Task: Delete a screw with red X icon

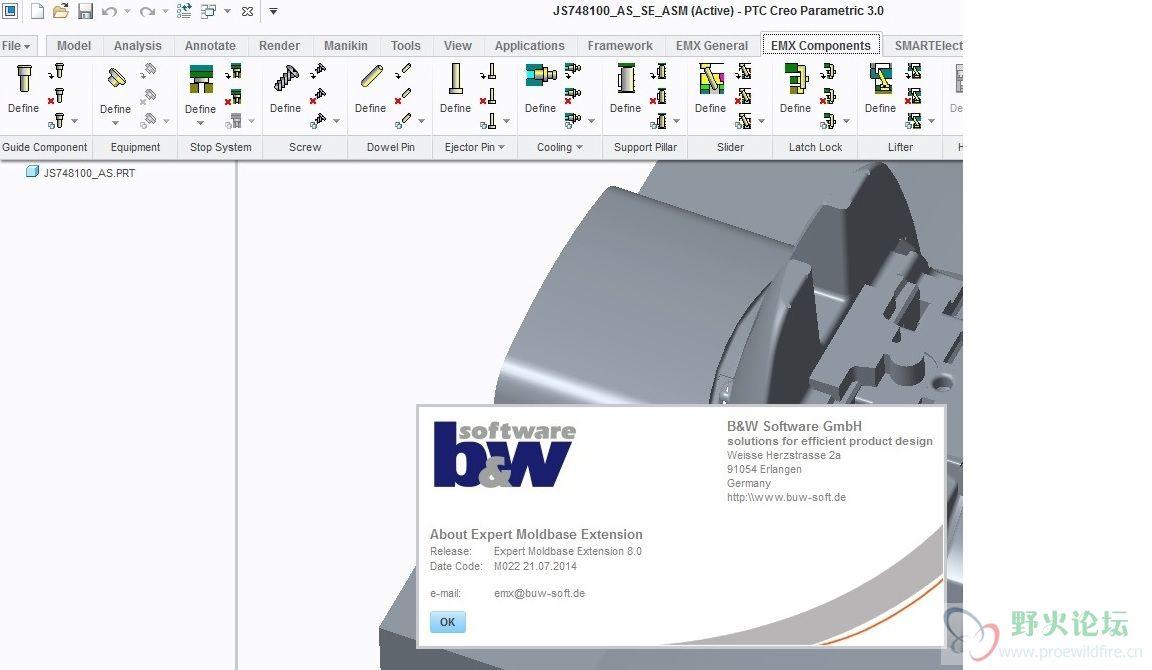Action: [x=318, y=96]
